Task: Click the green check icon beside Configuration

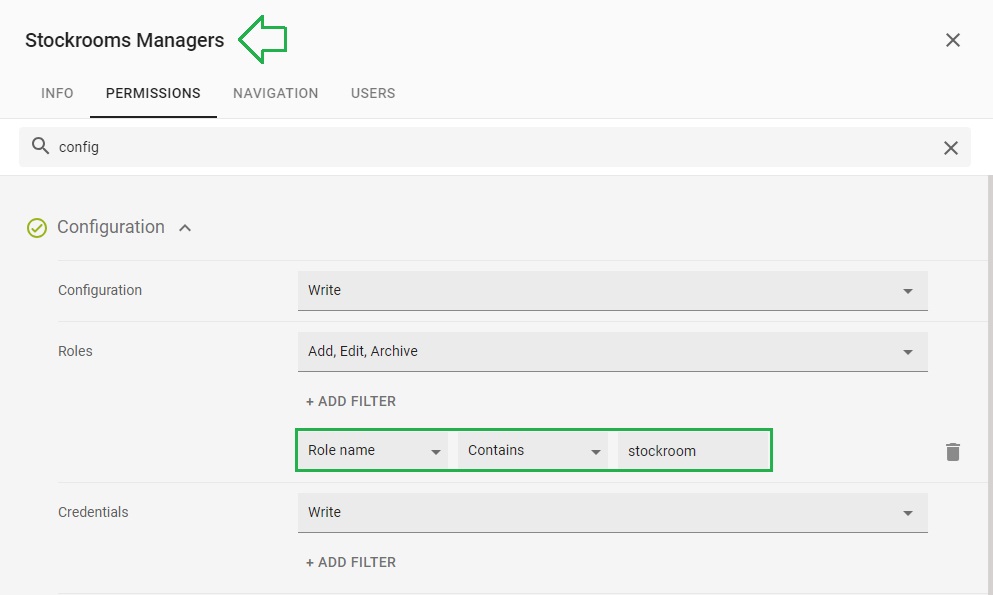Action: tap(37, 228)
